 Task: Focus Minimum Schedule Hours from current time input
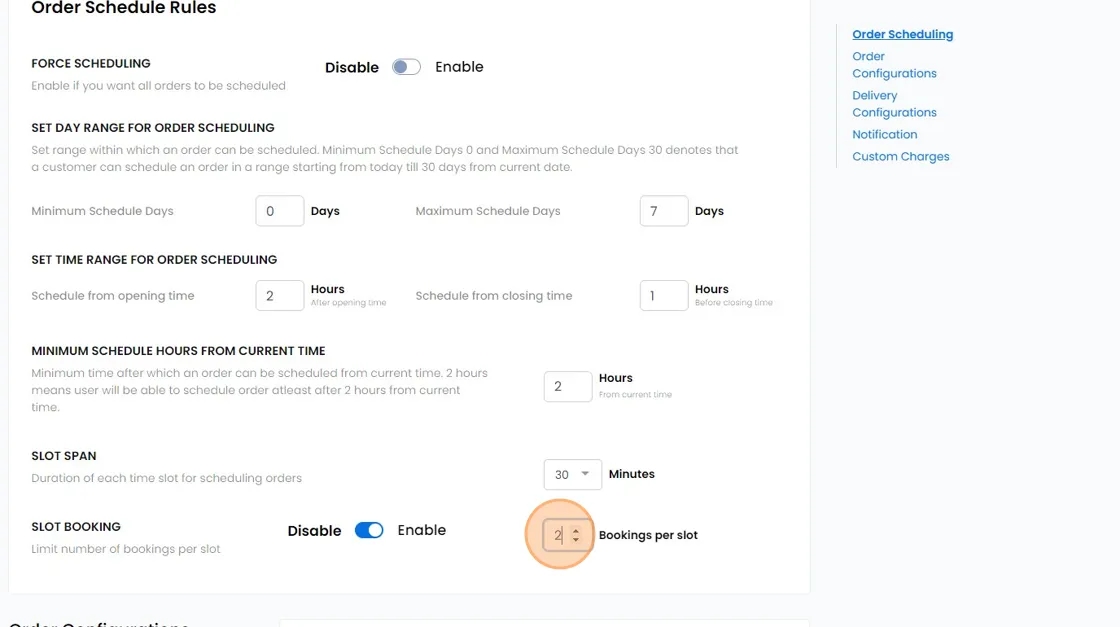567,387
